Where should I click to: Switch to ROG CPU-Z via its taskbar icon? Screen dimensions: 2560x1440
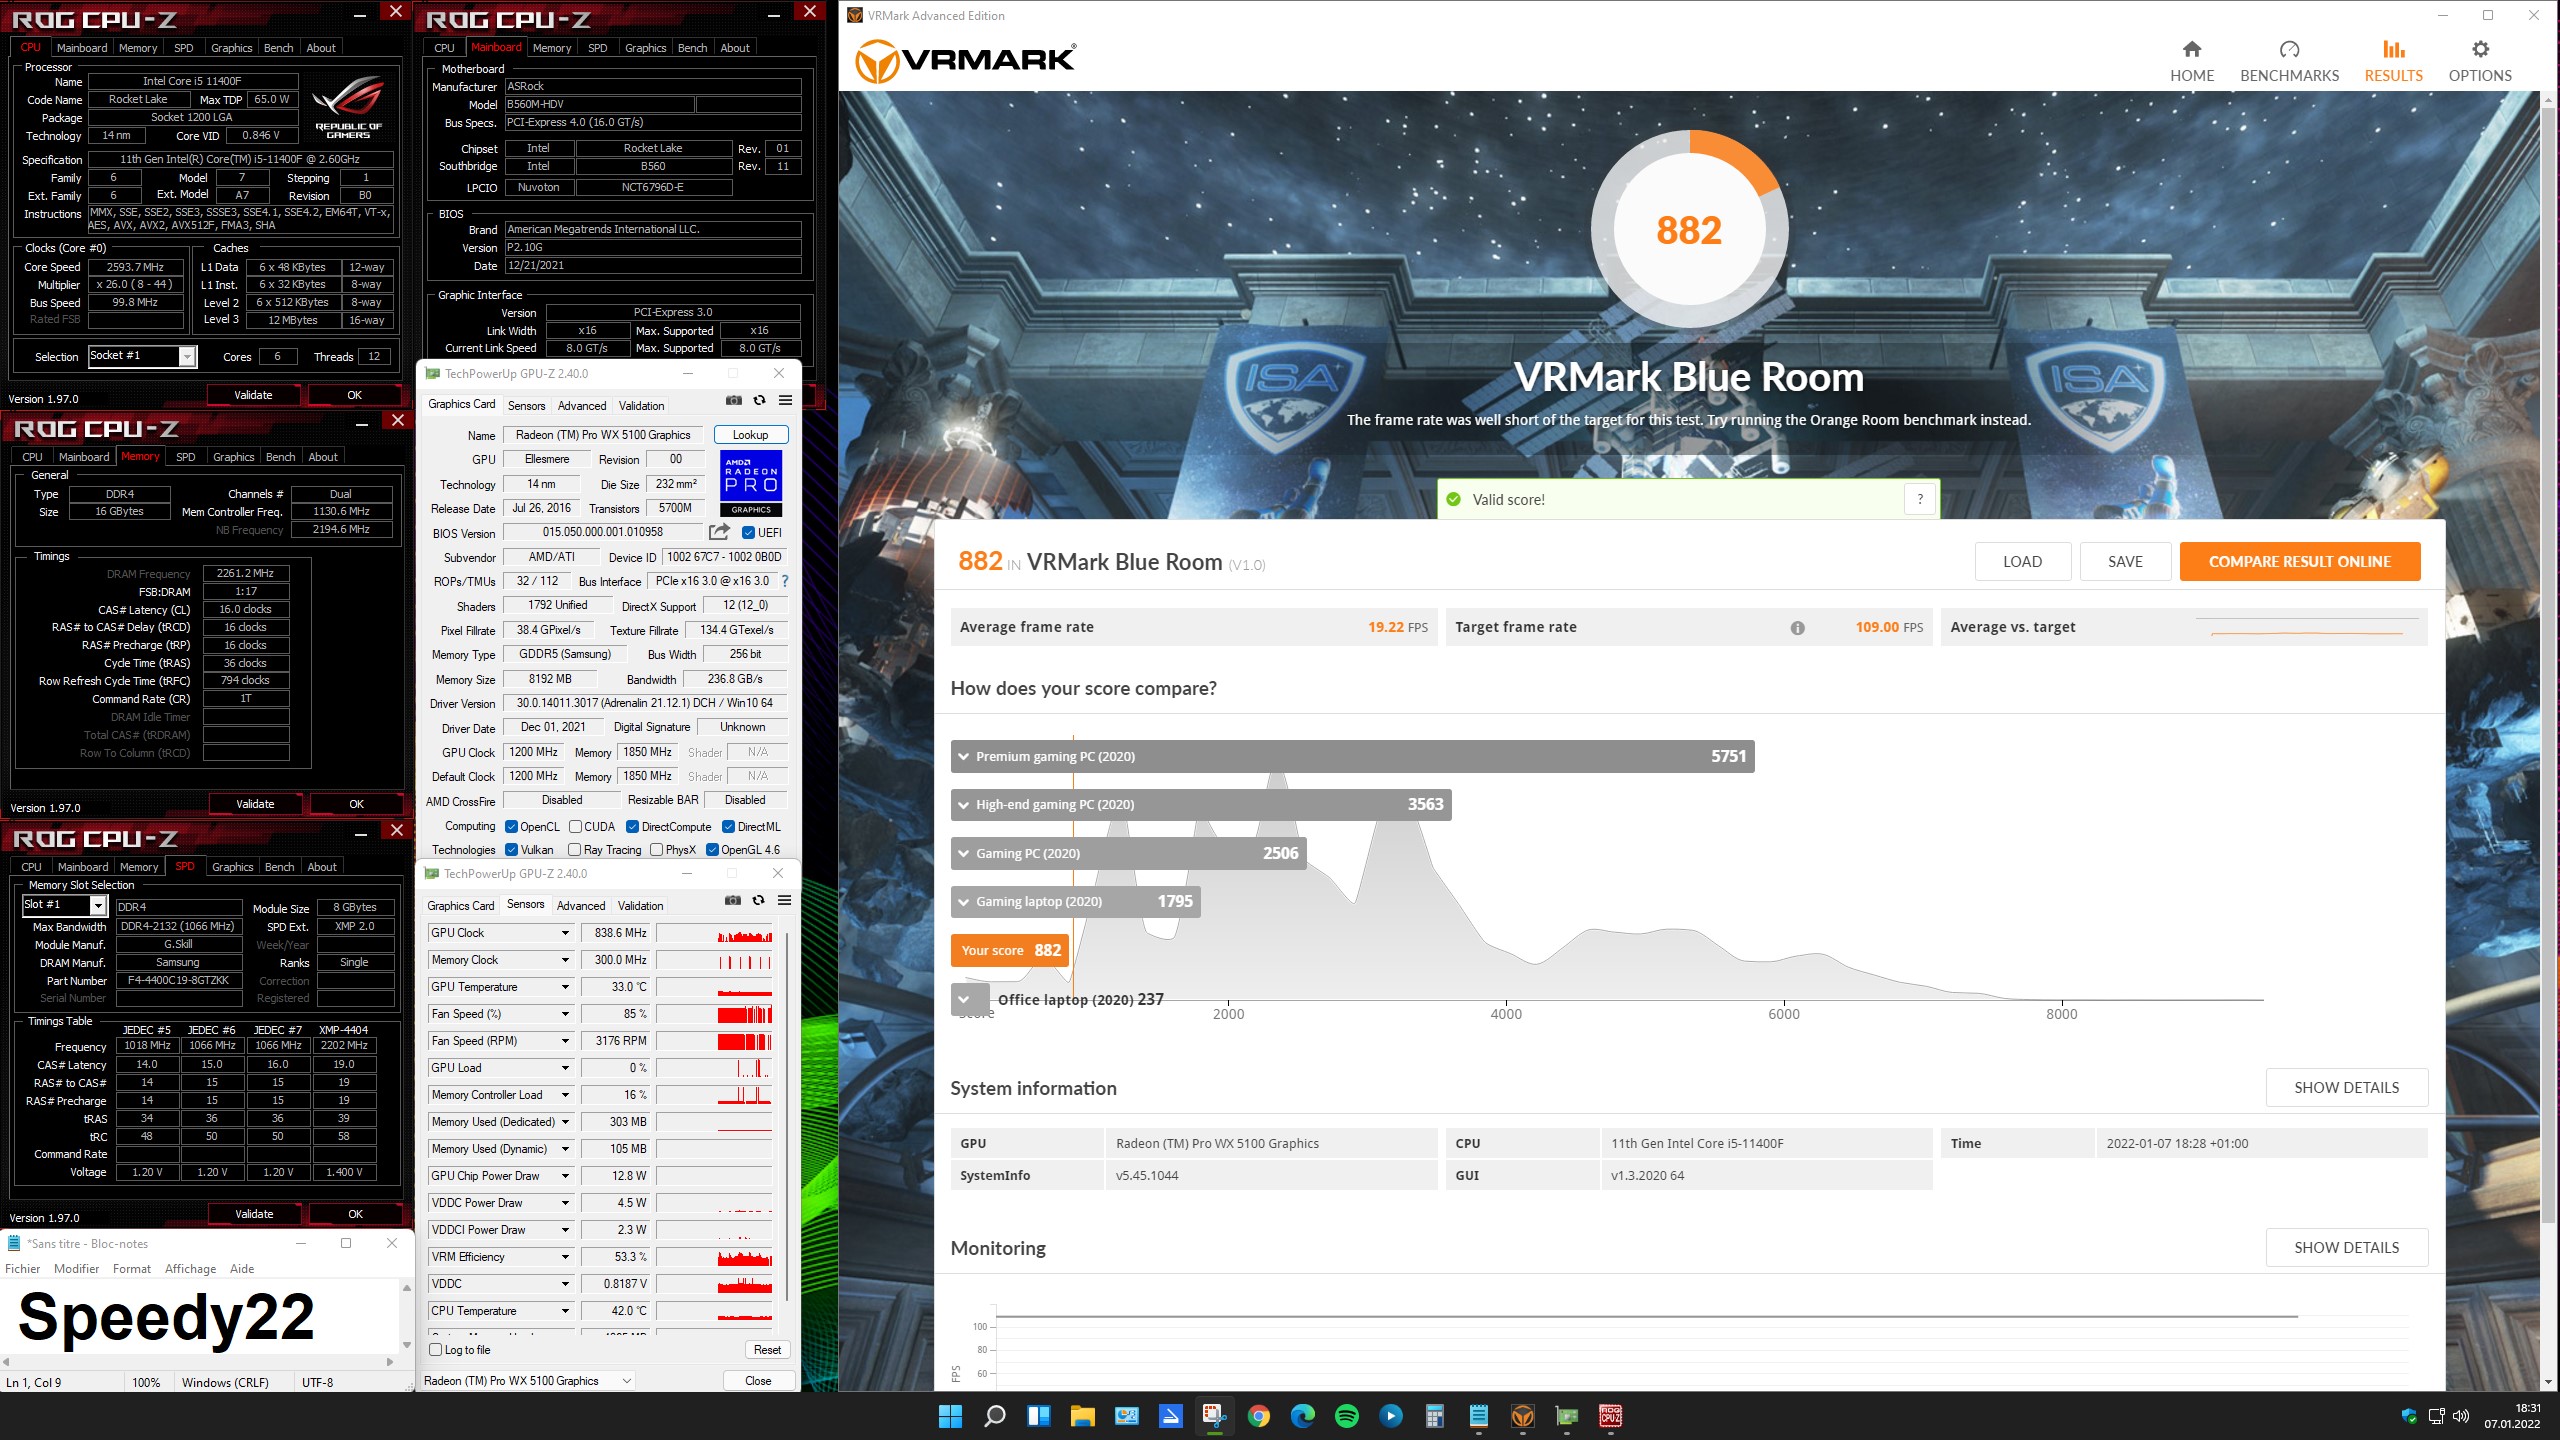point(1610,1416)
